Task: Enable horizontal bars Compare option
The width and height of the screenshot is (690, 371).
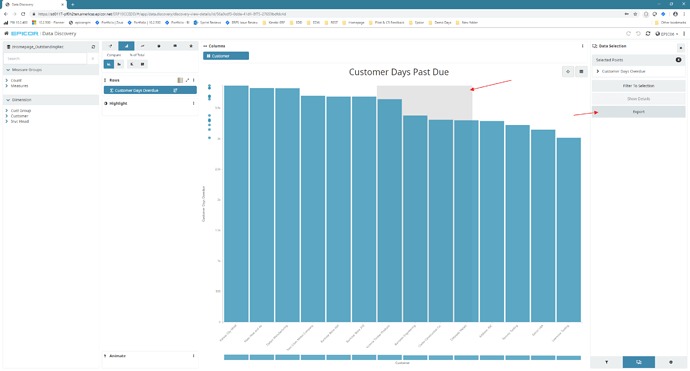Action: point(119,64)
